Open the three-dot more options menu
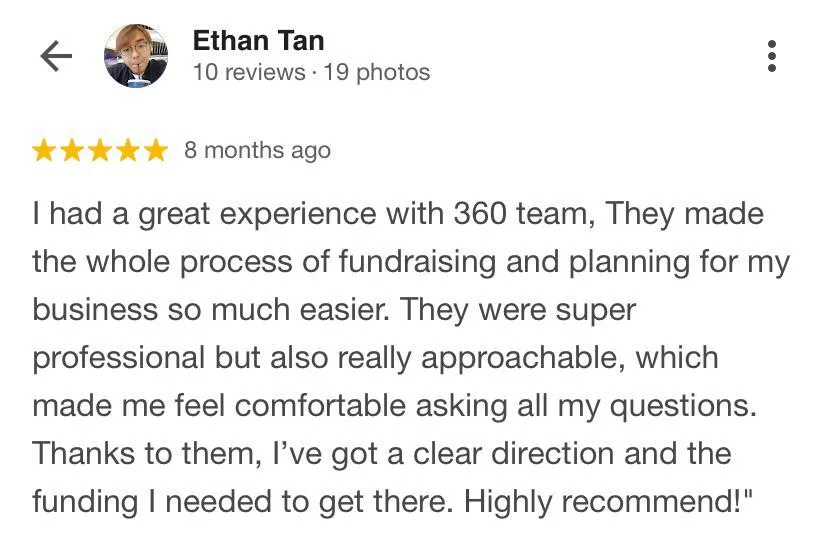 (x=771, y=55)
